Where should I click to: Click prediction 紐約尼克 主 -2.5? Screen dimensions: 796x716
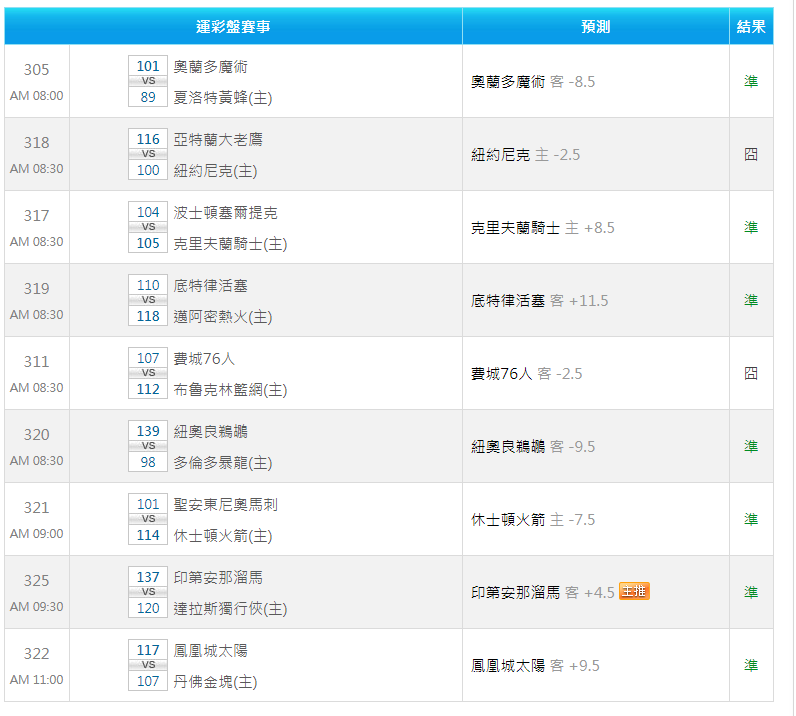(x=525, y=155)
